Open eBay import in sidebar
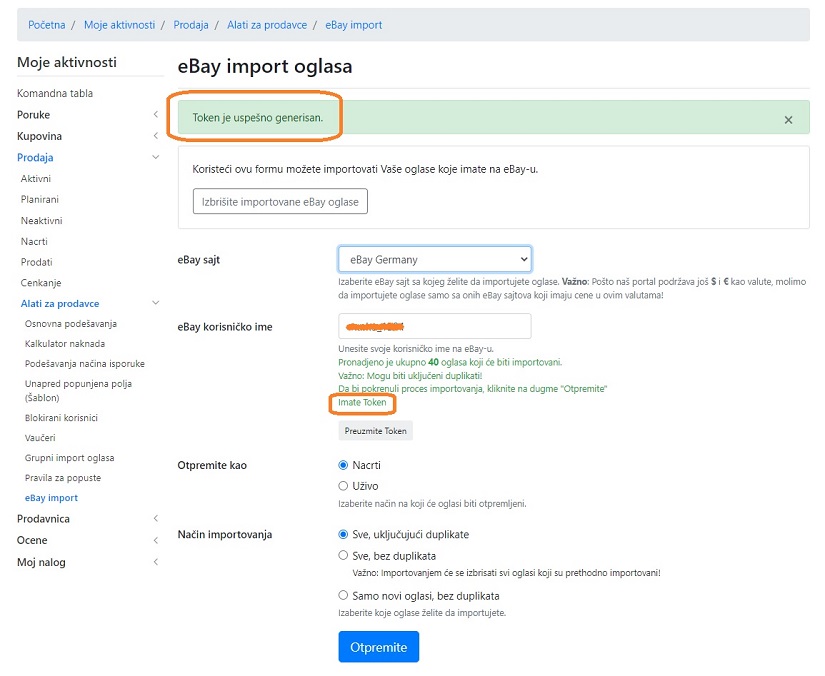825x676 pixels. [51, 498]
